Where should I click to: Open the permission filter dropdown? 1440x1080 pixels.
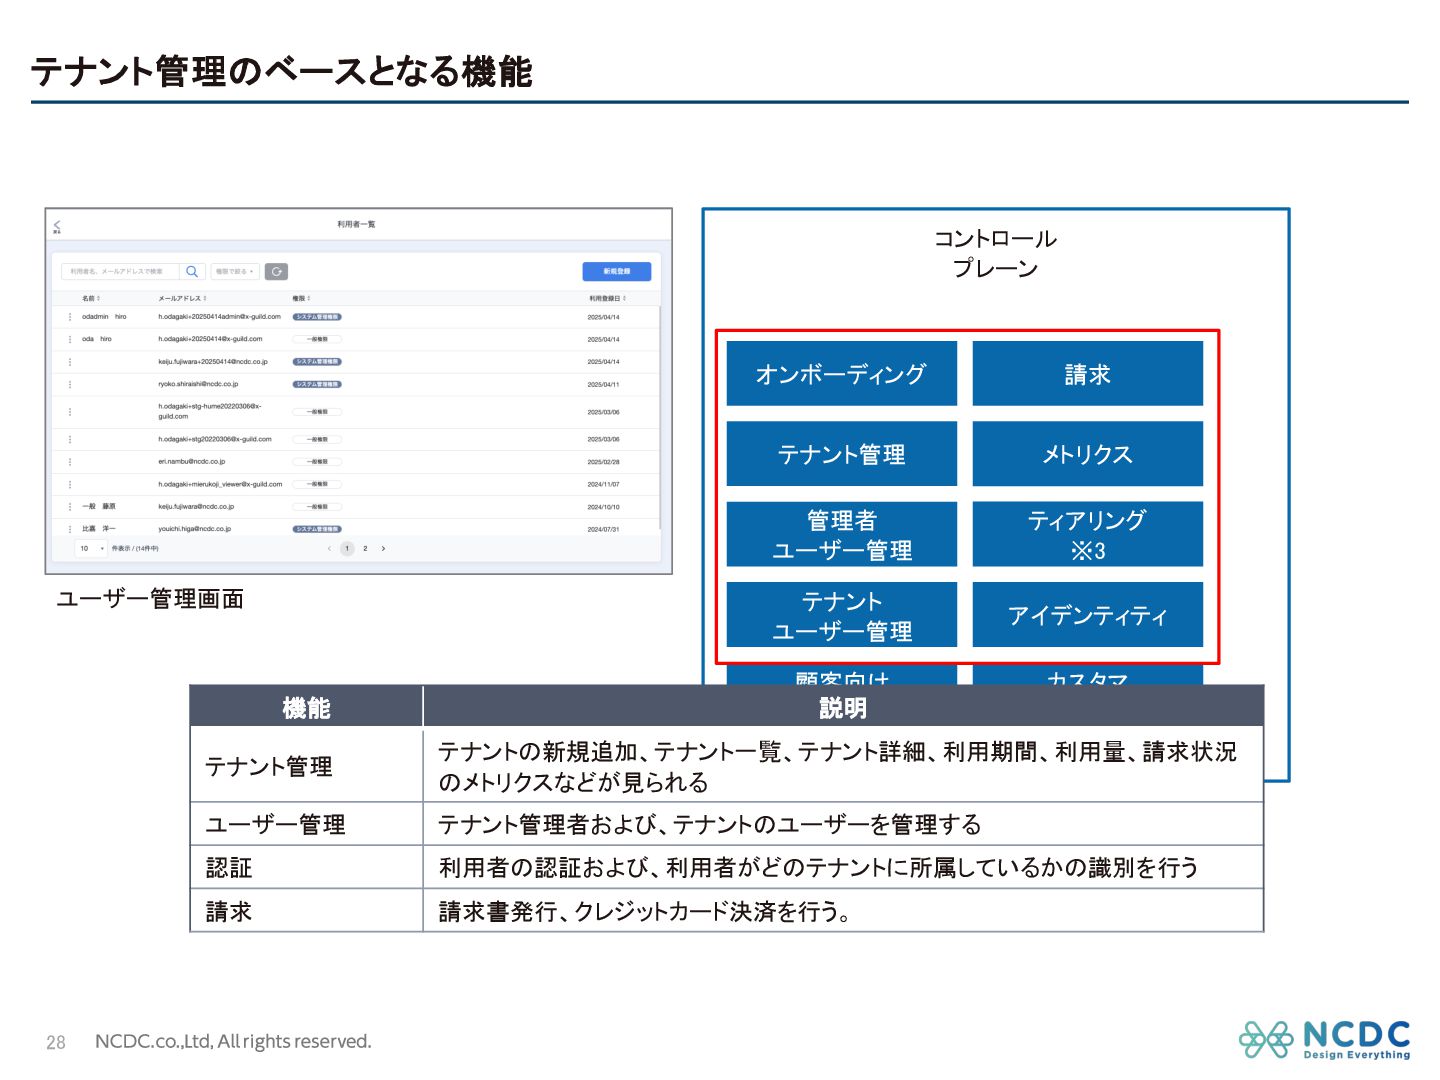click(x=235, y=271)
